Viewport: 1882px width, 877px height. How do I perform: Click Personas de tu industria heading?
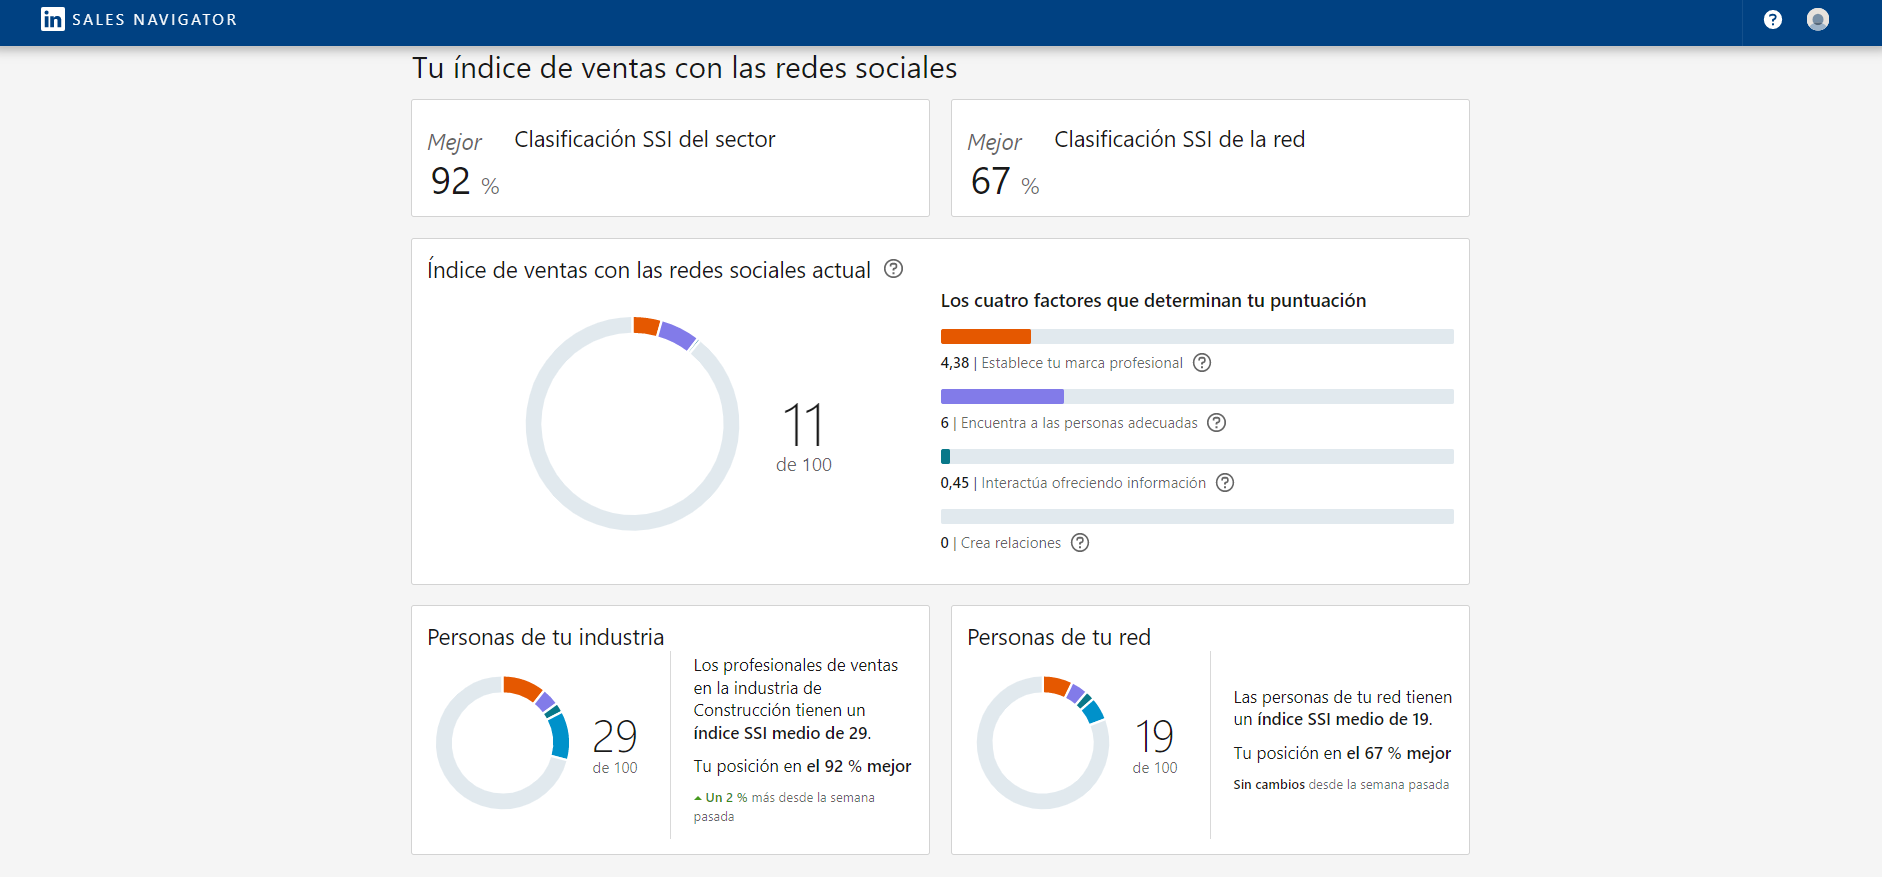pyautogui.click(x=546, y=637)
